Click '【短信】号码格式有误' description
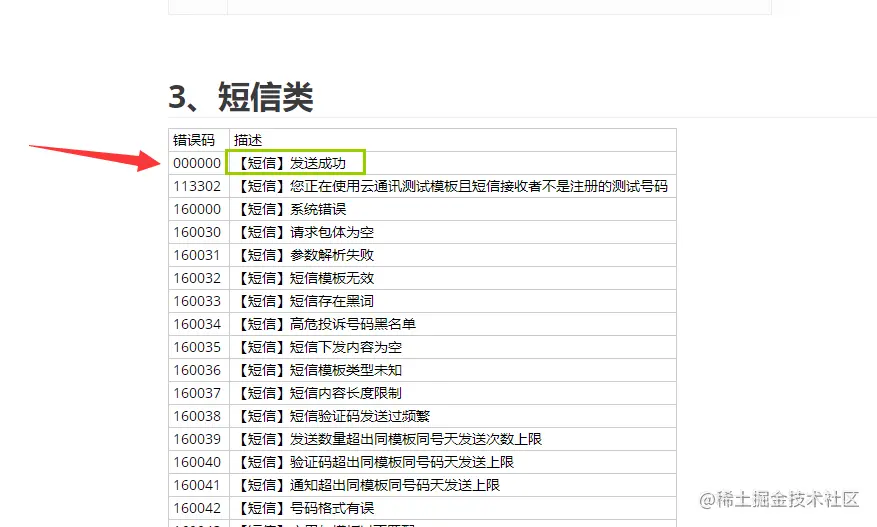Screen dimensions: 877x527 (x=304, y=508)
